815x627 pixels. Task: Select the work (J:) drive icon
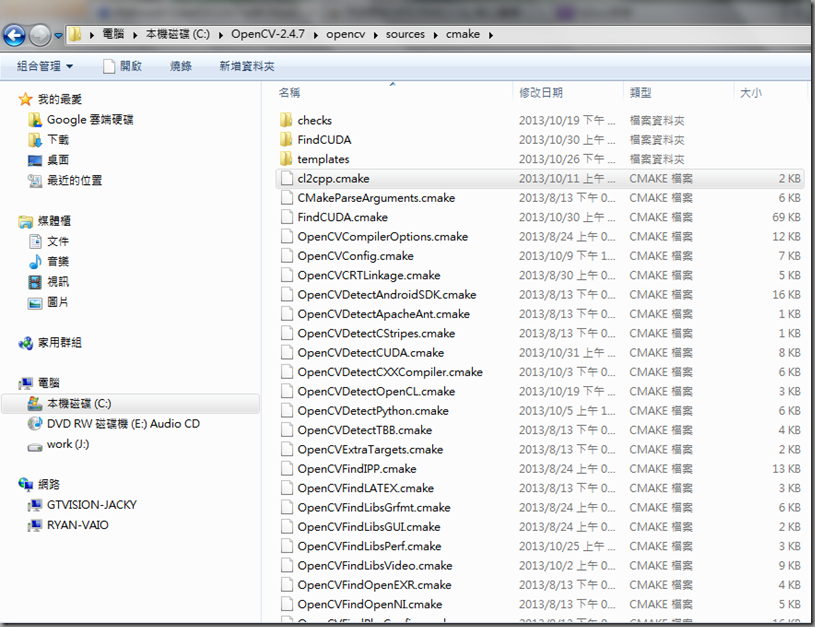tap(35, 446)
